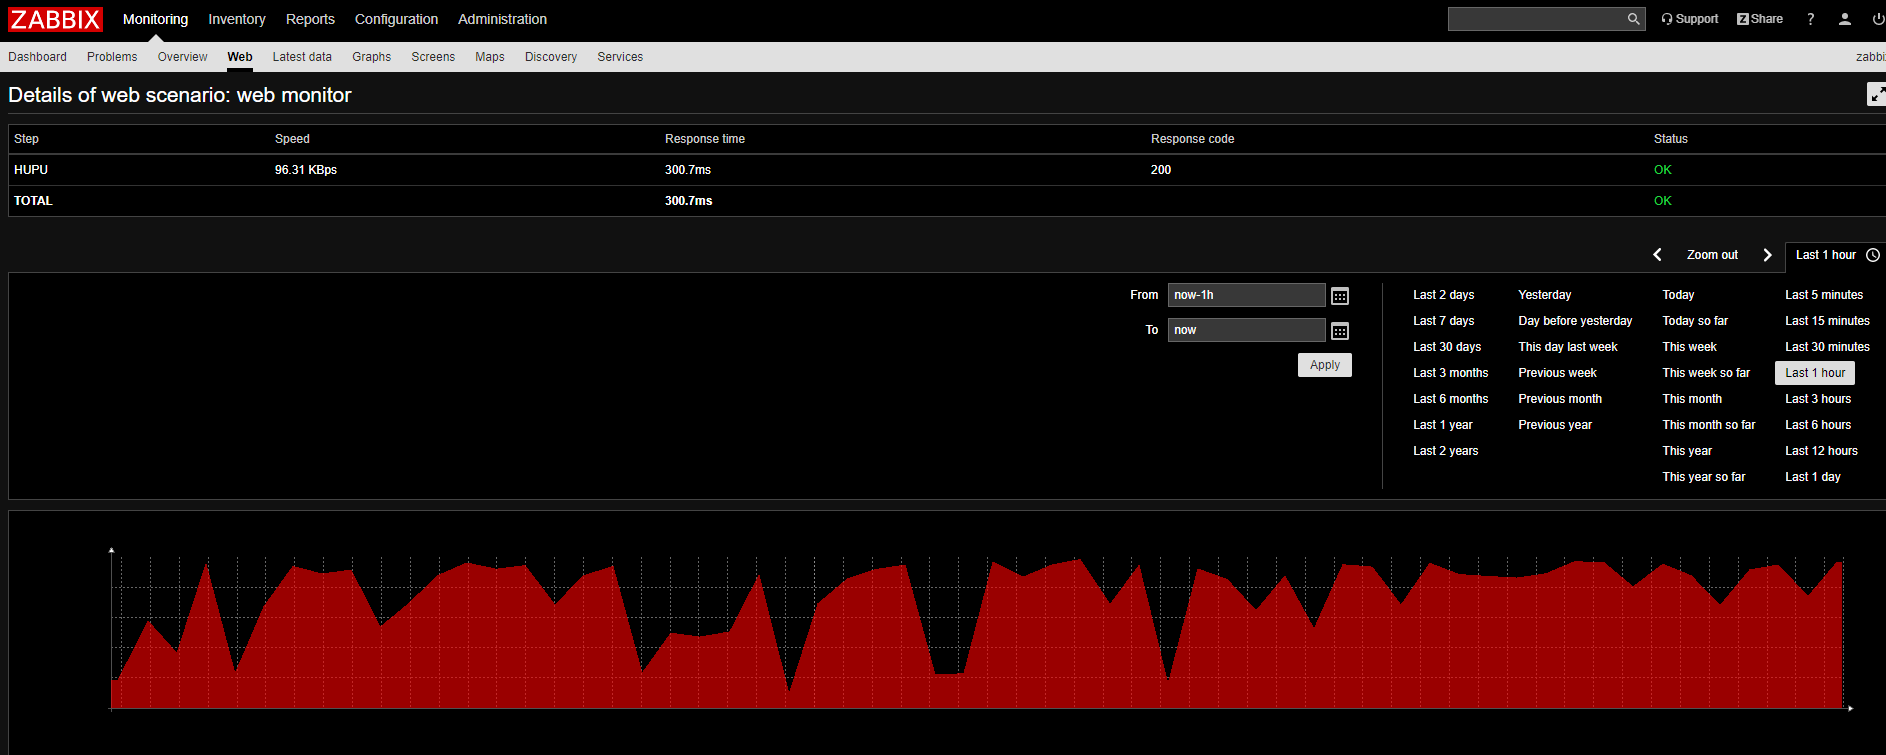Screen dimensions: 1886x755
Task: Select the Yesterday range
Action: [1544, 295]
